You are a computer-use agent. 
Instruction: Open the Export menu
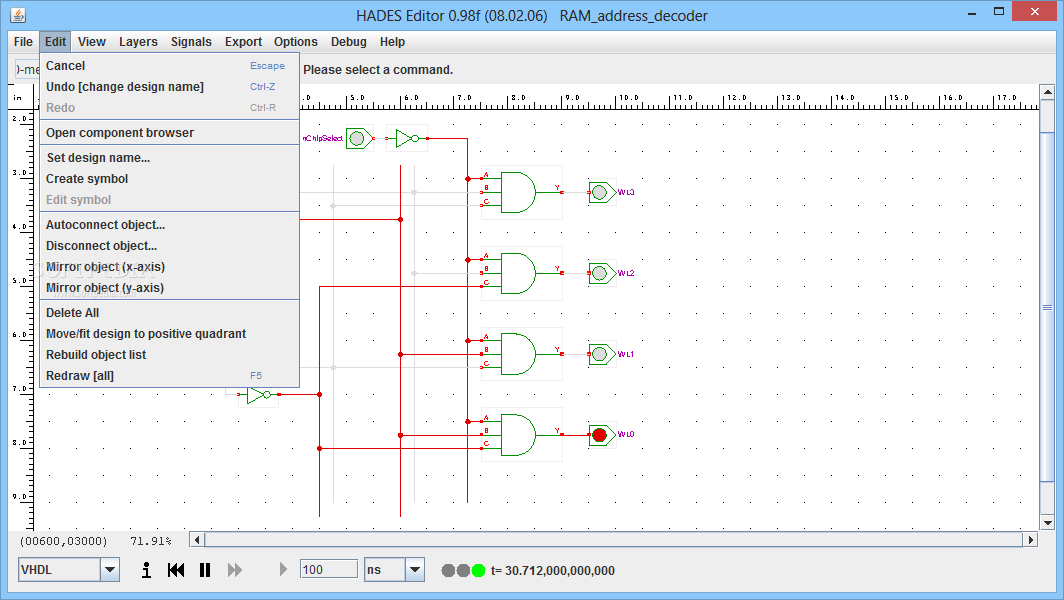pyautogui.click(x=244, y=42)
